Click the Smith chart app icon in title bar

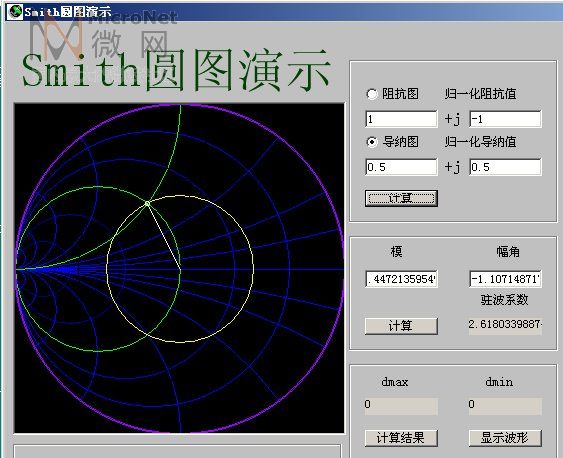tap(15, 11)
